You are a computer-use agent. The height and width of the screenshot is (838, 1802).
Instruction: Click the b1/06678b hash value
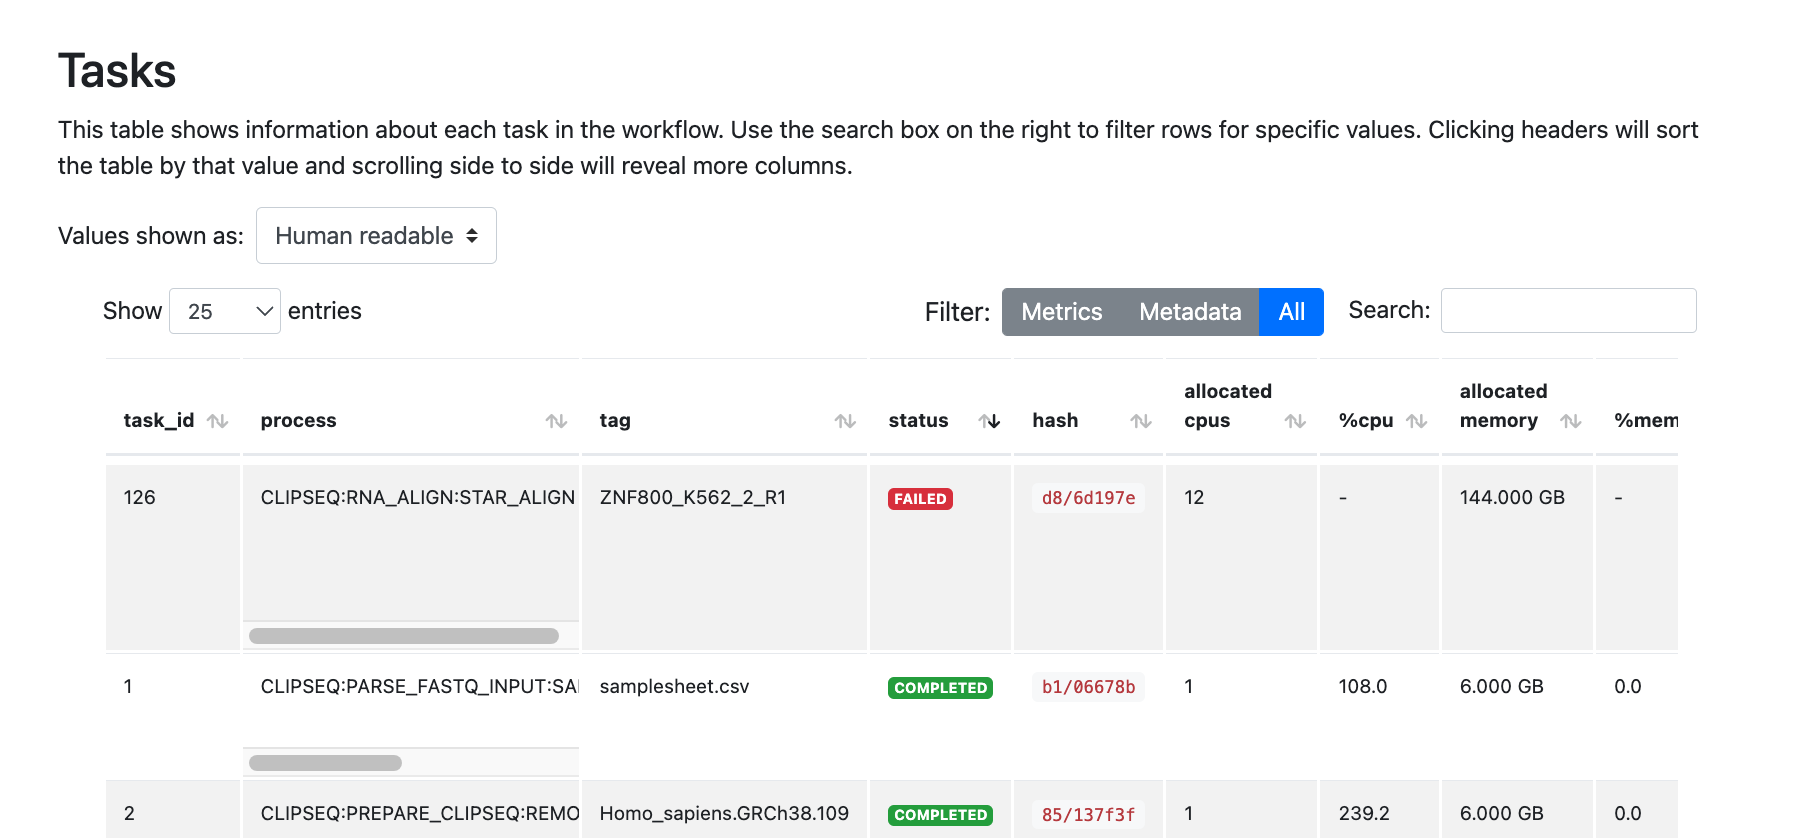click(1088, 687)
